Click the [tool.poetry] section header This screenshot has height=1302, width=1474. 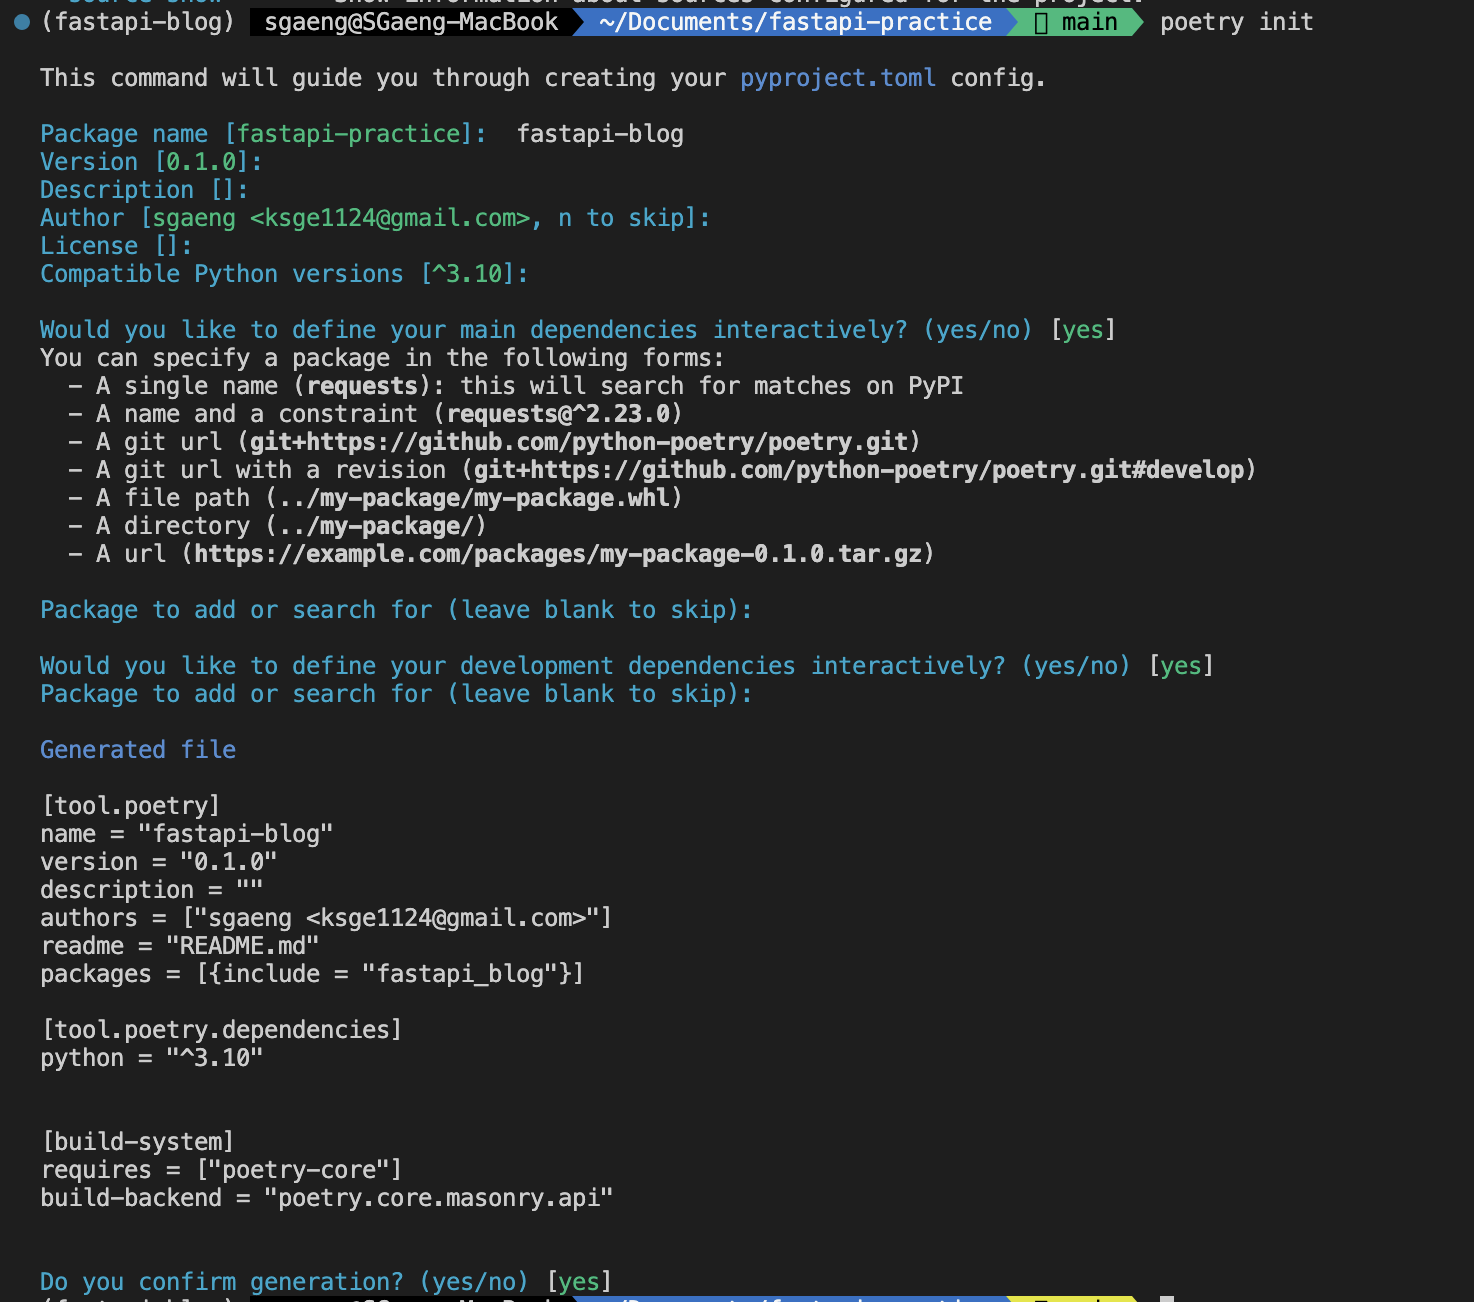(130, 806)
